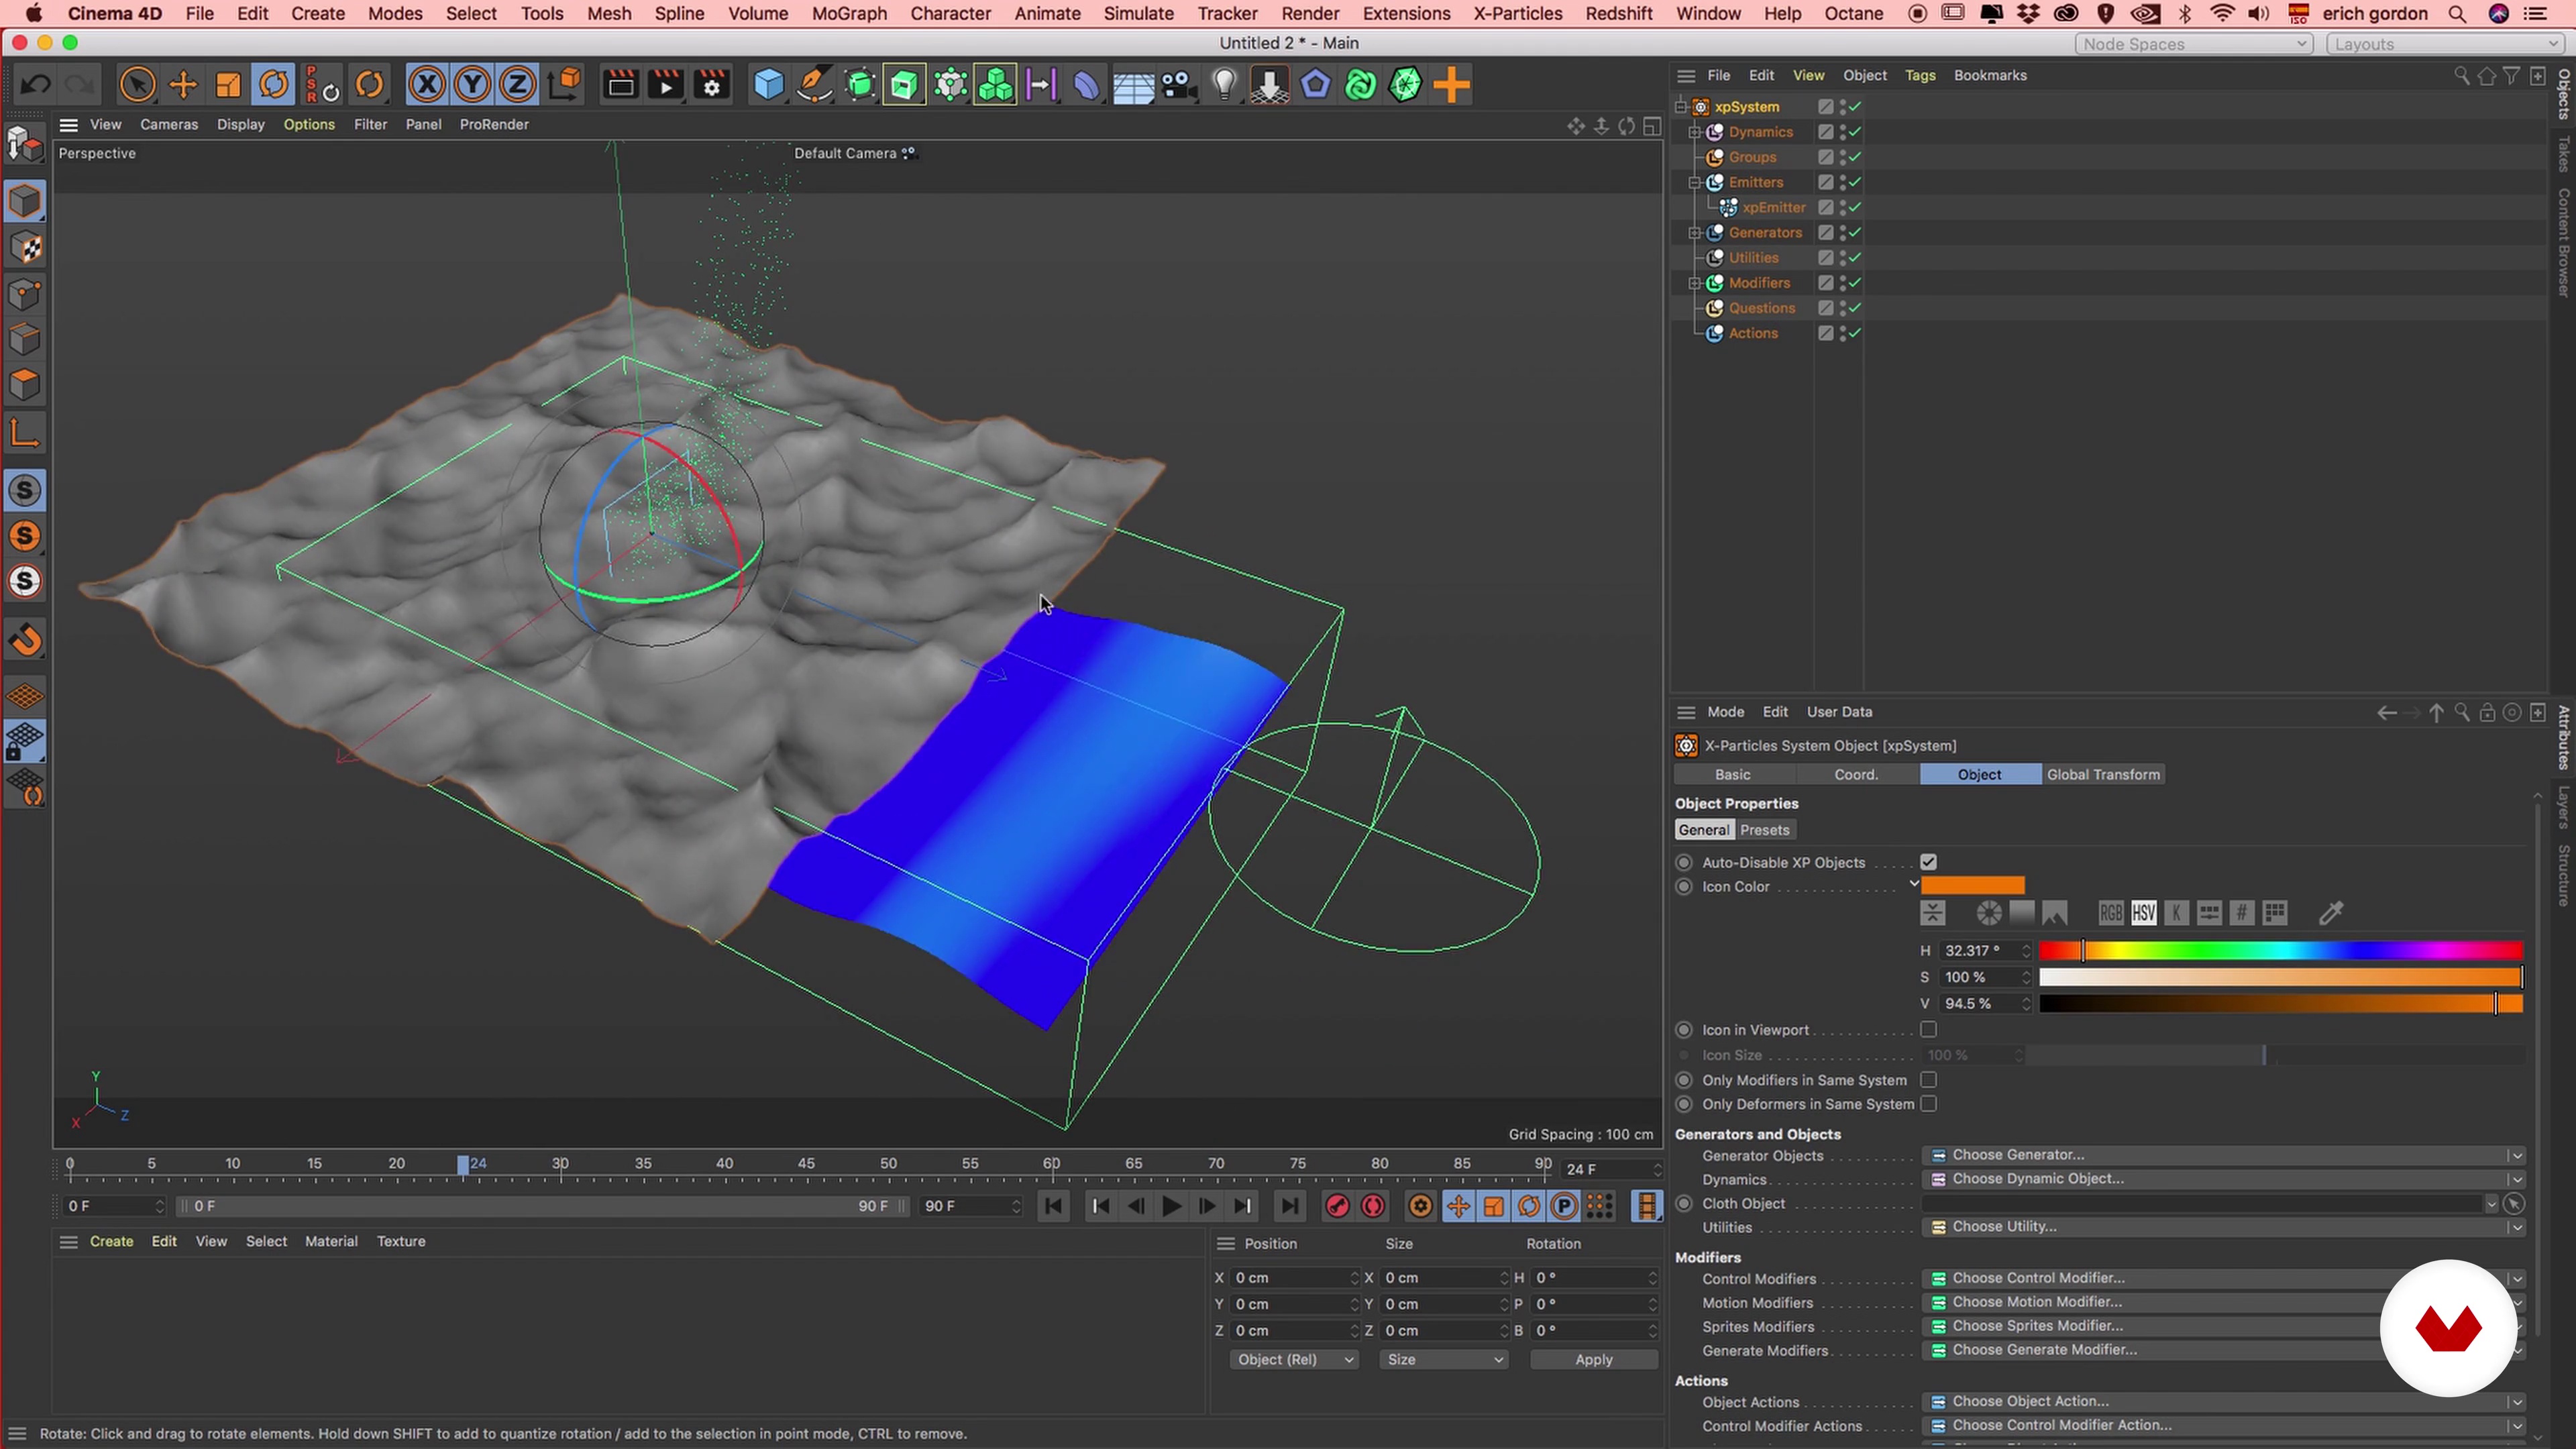Select the Scale tool
2576x1449 pixels.
click(x=228, y=85)
